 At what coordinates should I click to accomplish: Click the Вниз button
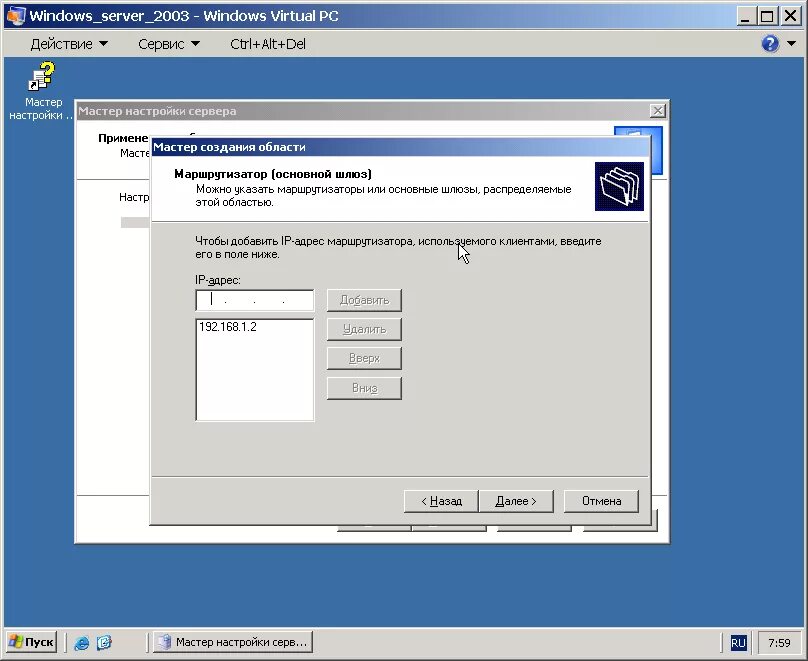[364, 388]
